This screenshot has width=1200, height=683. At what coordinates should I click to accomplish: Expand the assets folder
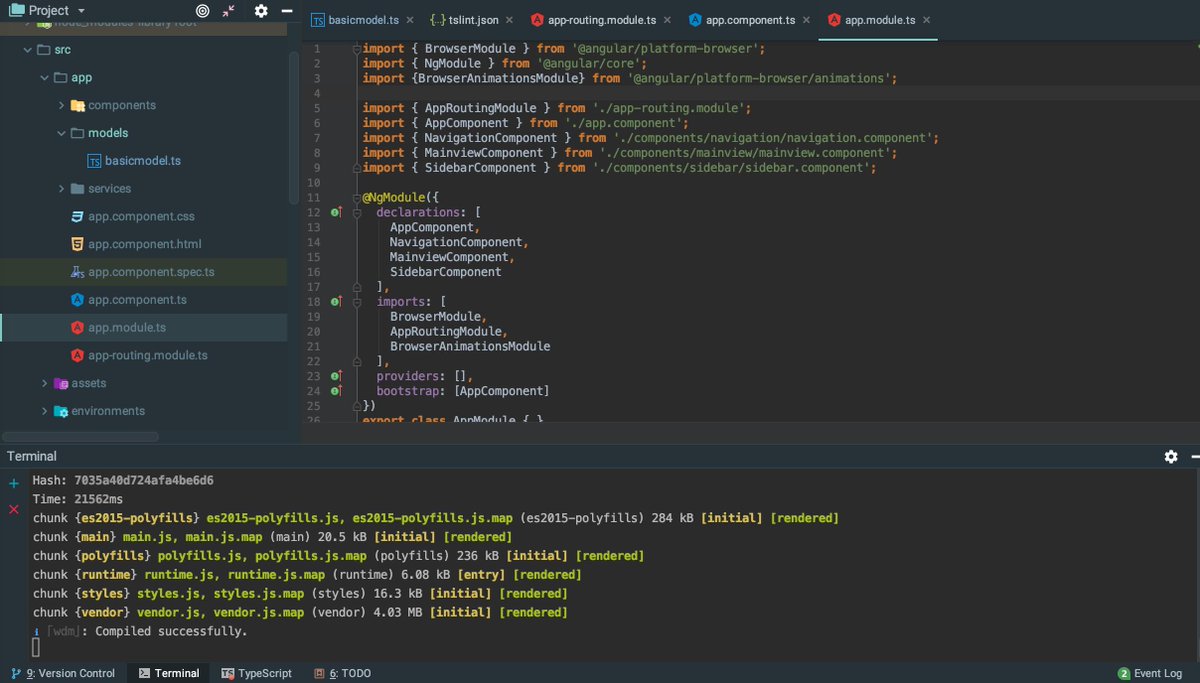(x=44, y=383)
